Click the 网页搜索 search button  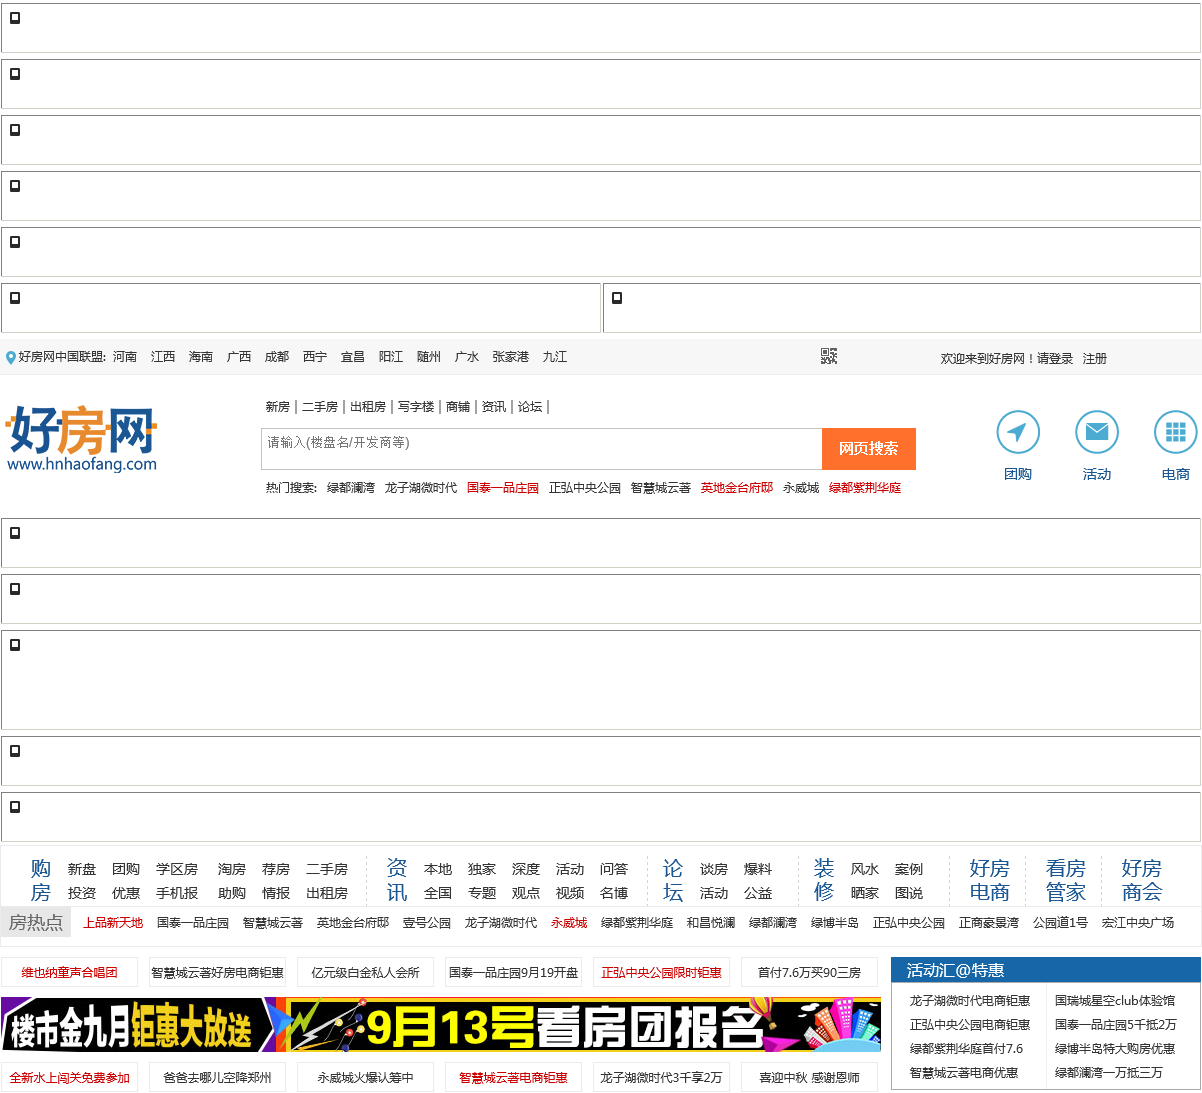[868, 449]
